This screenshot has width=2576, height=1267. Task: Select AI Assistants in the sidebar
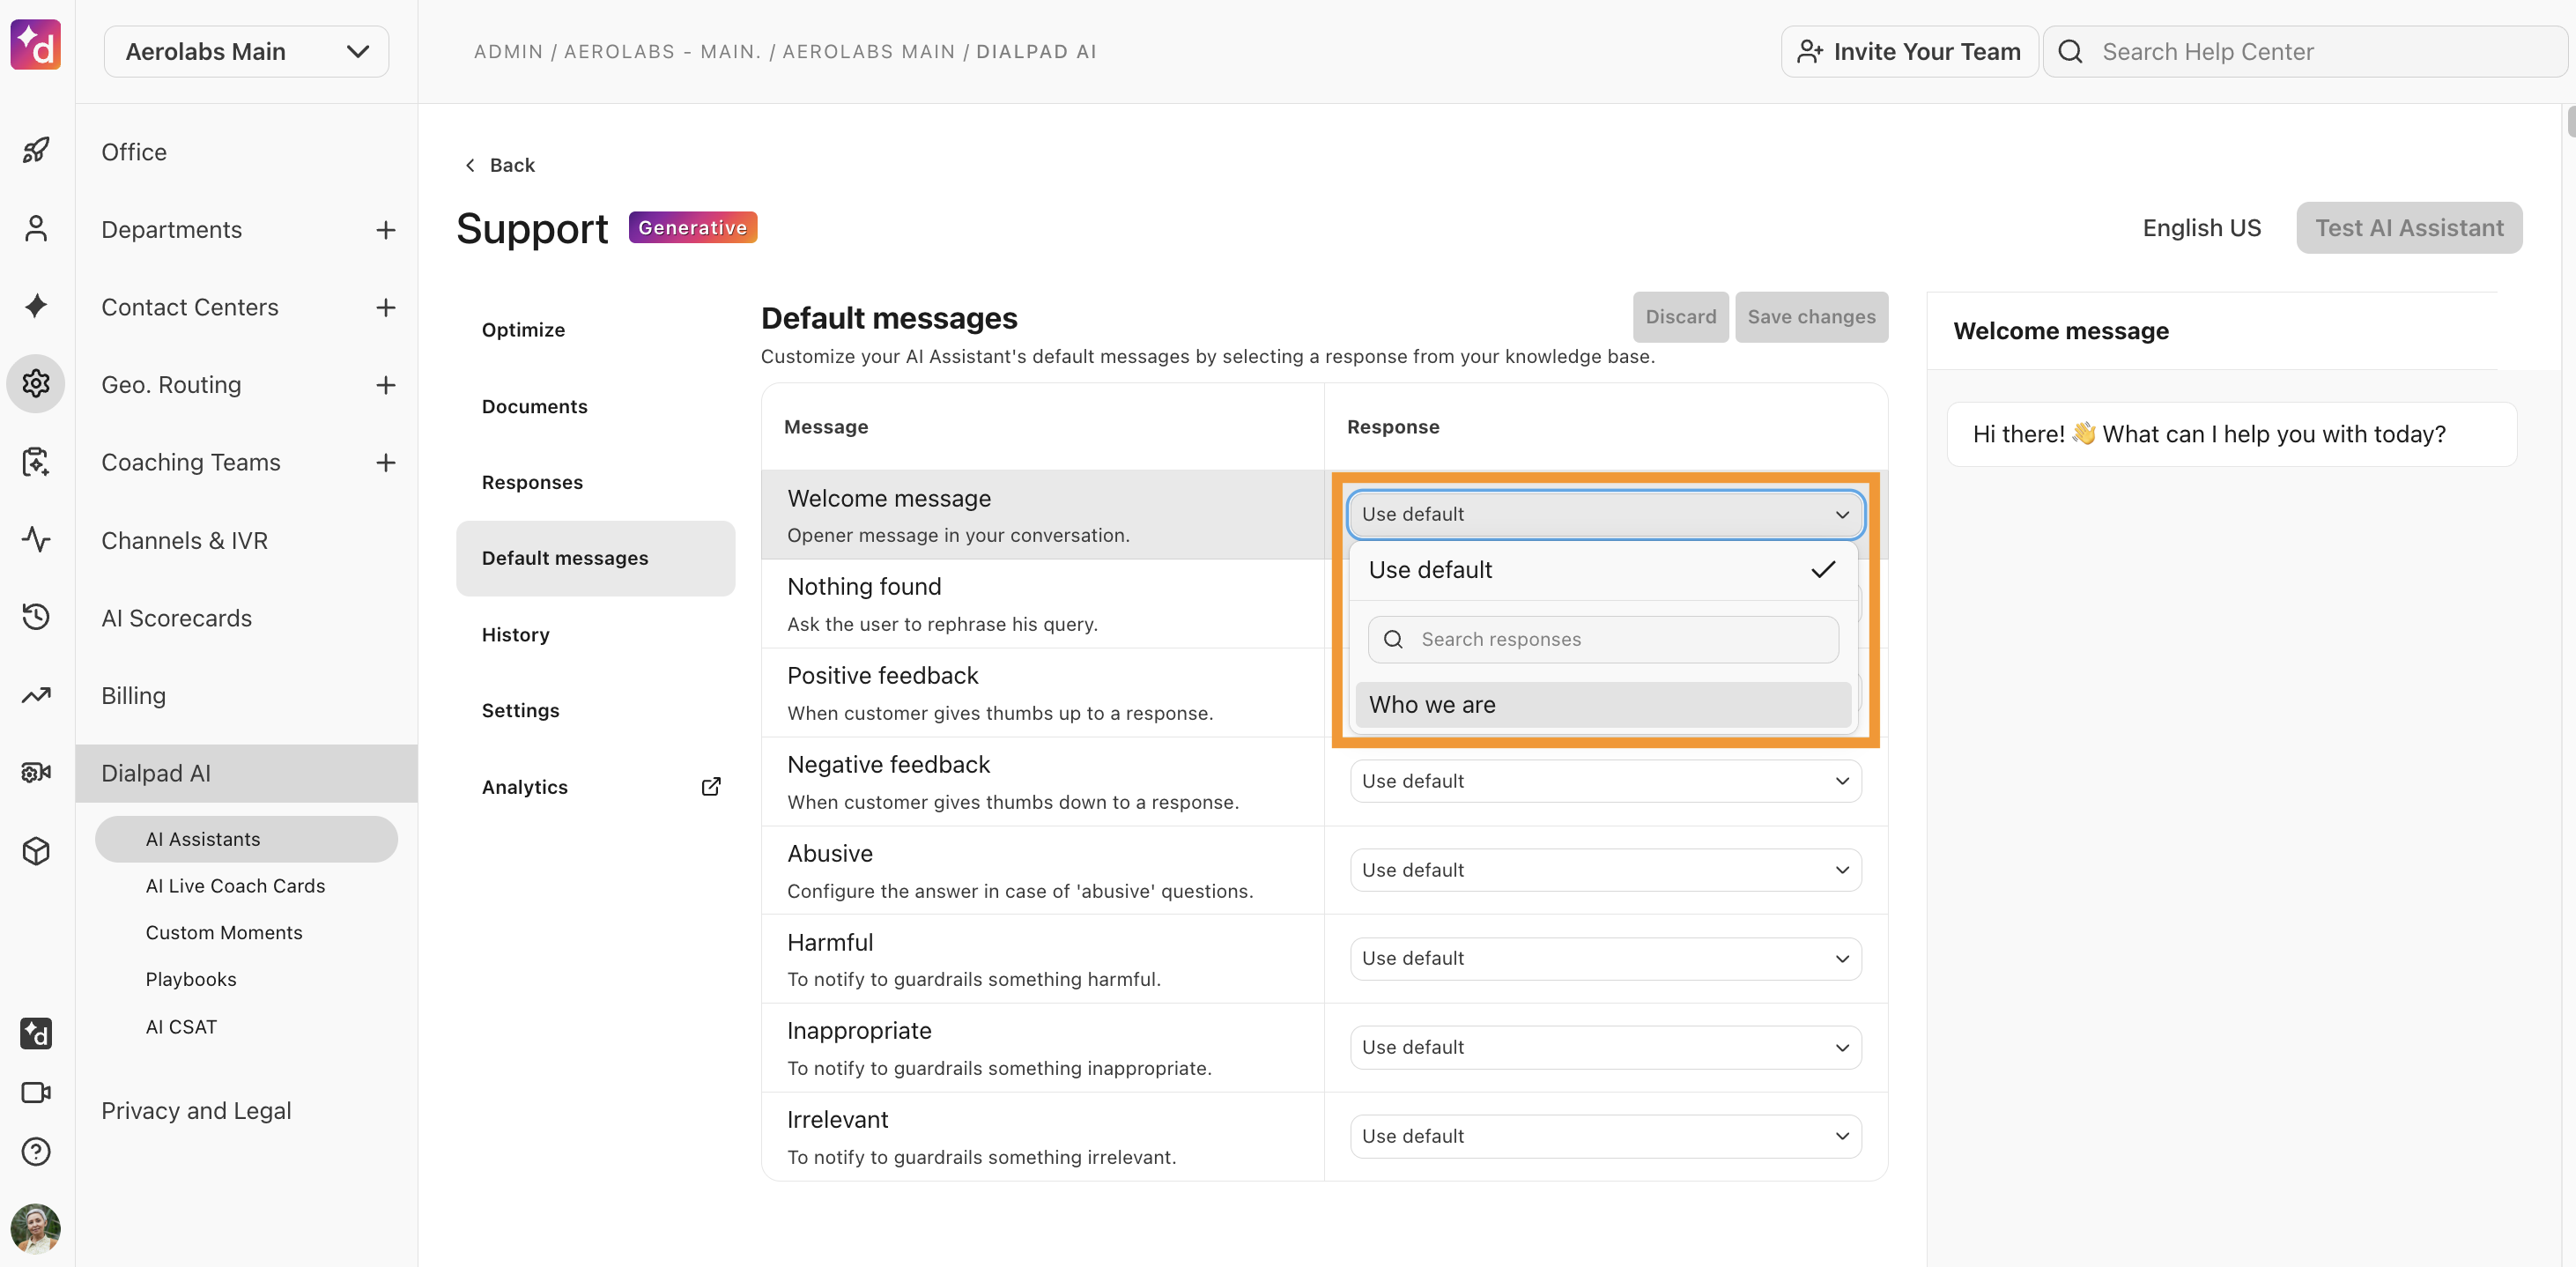246,839
